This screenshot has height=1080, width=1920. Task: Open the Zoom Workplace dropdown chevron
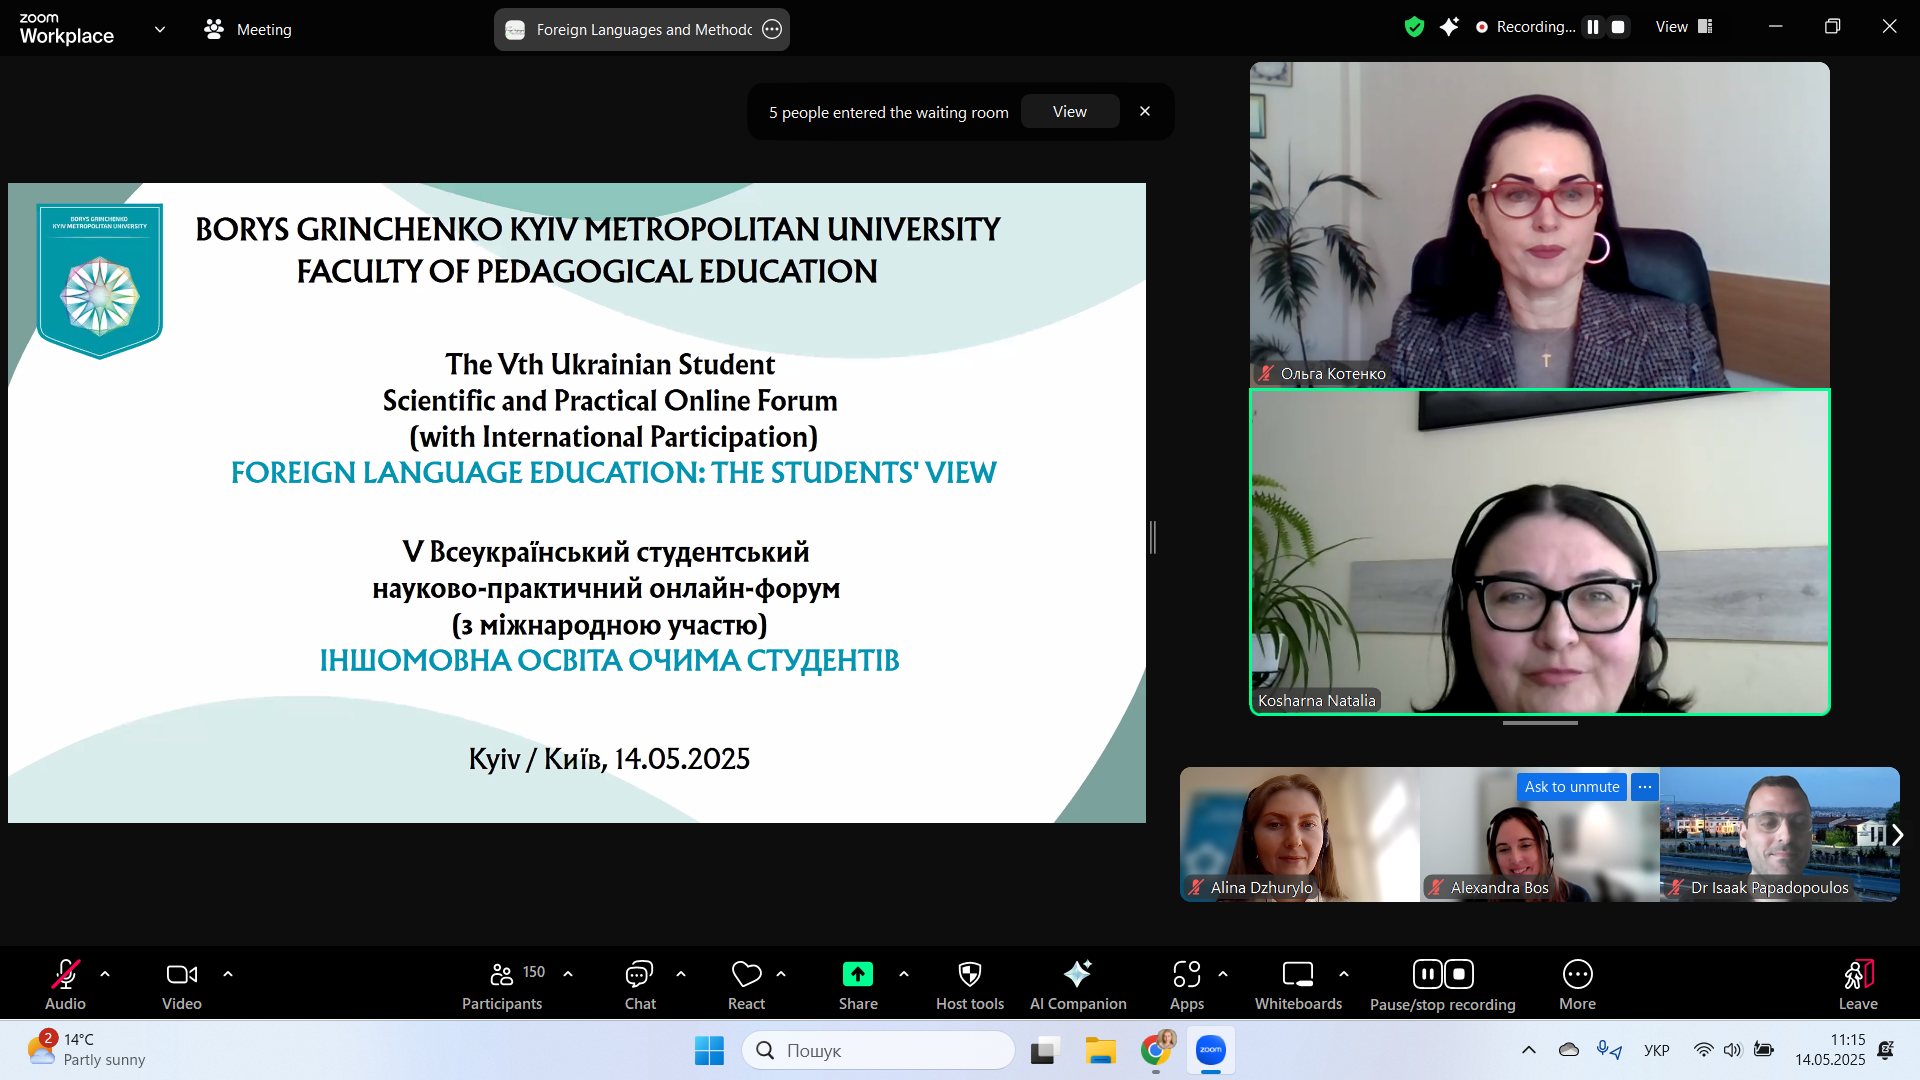pyautogui.click(x=160, y=29)
